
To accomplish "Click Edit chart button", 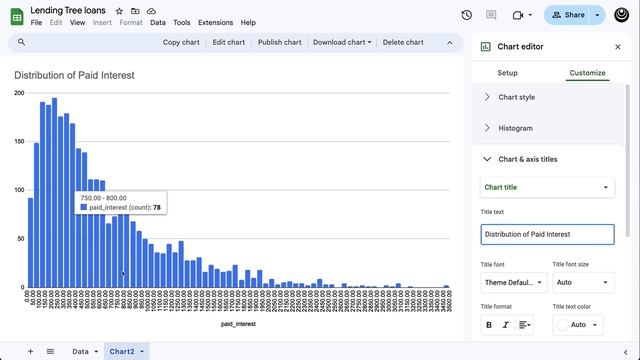I will [x=229, y=42].
